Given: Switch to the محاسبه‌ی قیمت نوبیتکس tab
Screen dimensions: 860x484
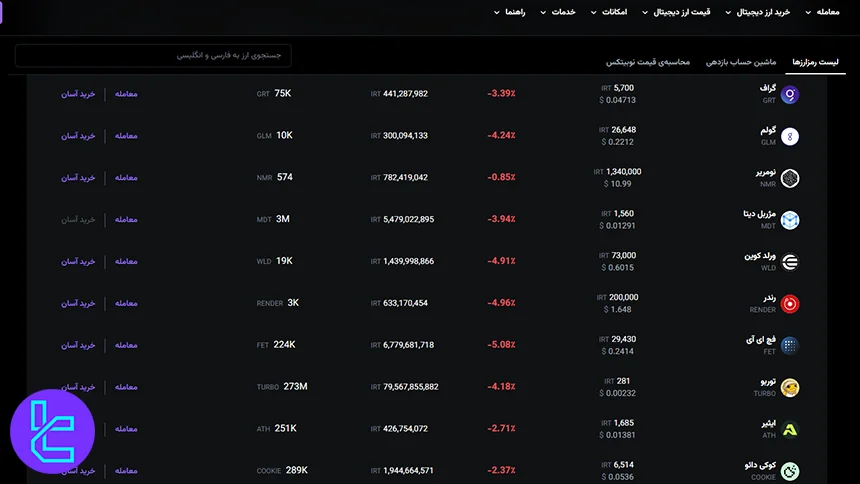Looking at the screenshot, I should pyautogui.click(x=647, y=62).
